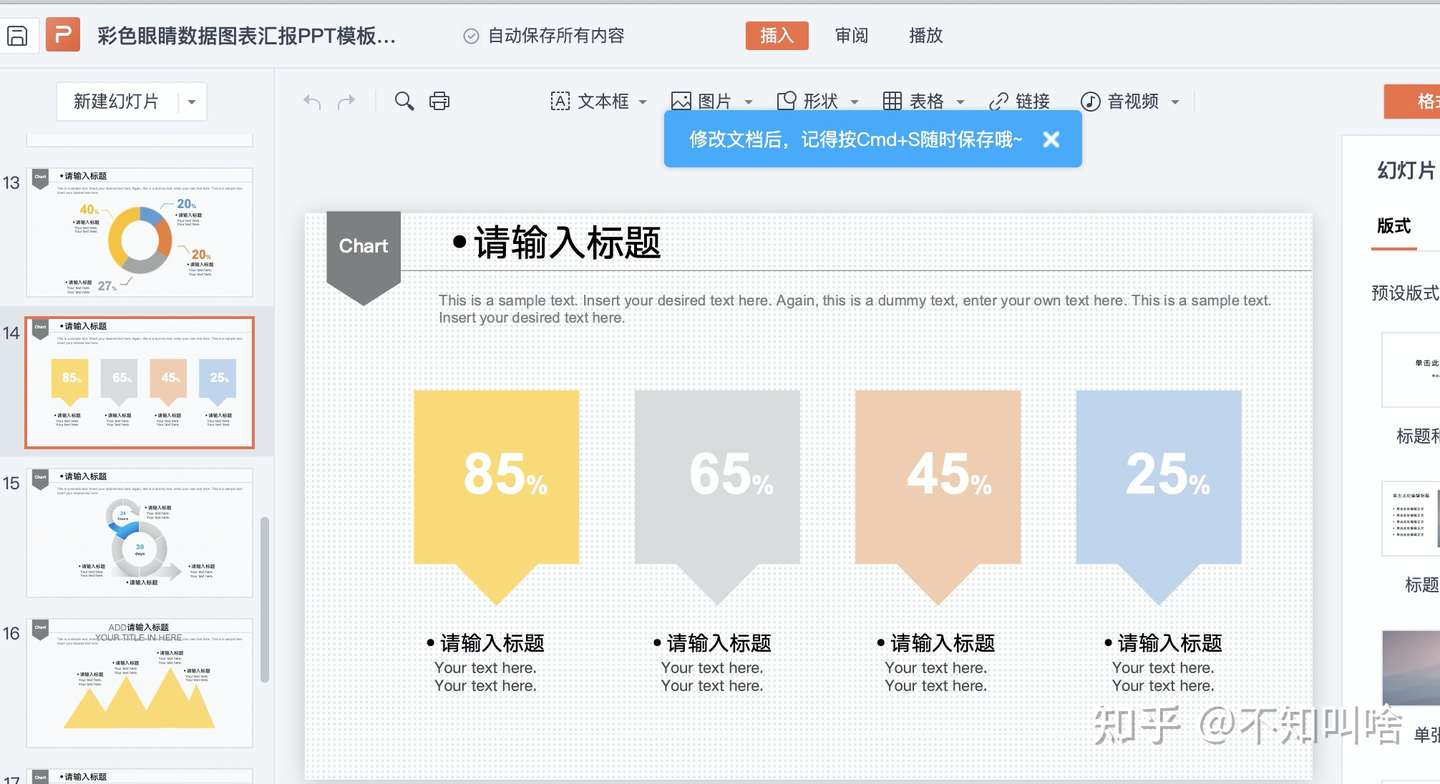The image size is (1440, 784).
Task: Select slide 13 thumbnail with donut chart
Action: 139,232
